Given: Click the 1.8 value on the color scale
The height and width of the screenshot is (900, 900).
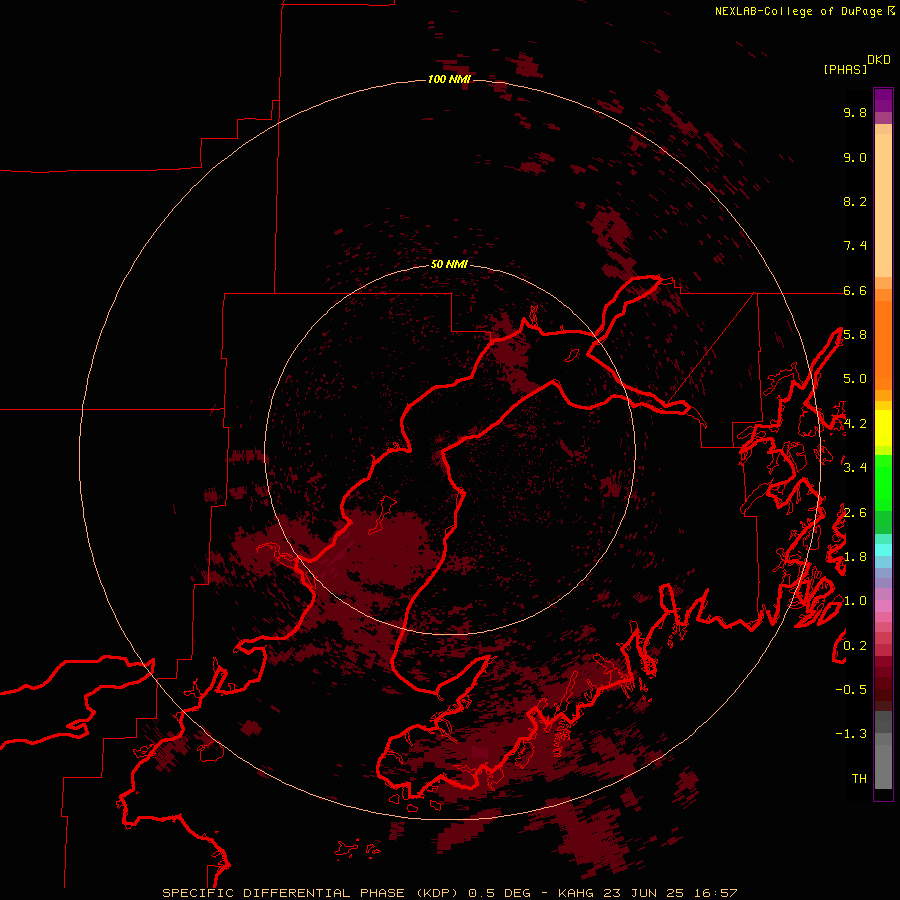Looking at the screenshot, I should pos(855,557).
